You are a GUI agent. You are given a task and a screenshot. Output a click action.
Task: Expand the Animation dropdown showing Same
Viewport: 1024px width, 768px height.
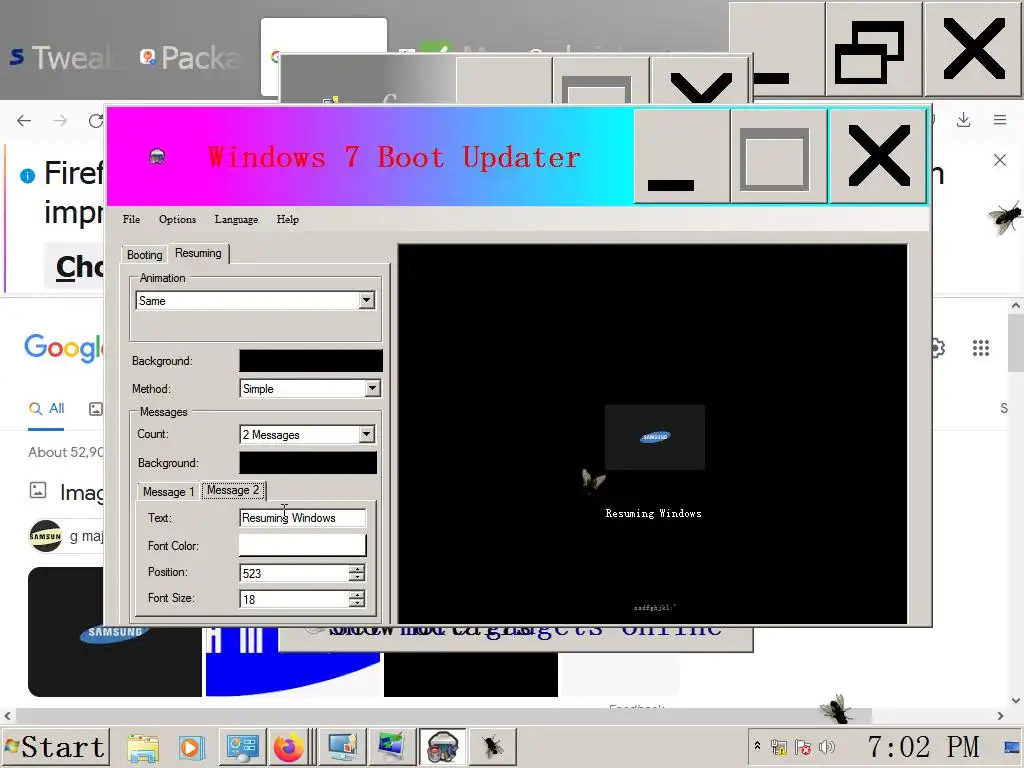tap(366, 300)
